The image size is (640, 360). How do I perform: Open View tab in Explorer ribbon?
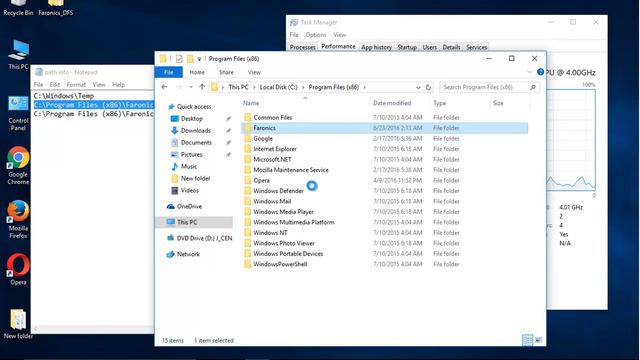click(x=254, y=72)
